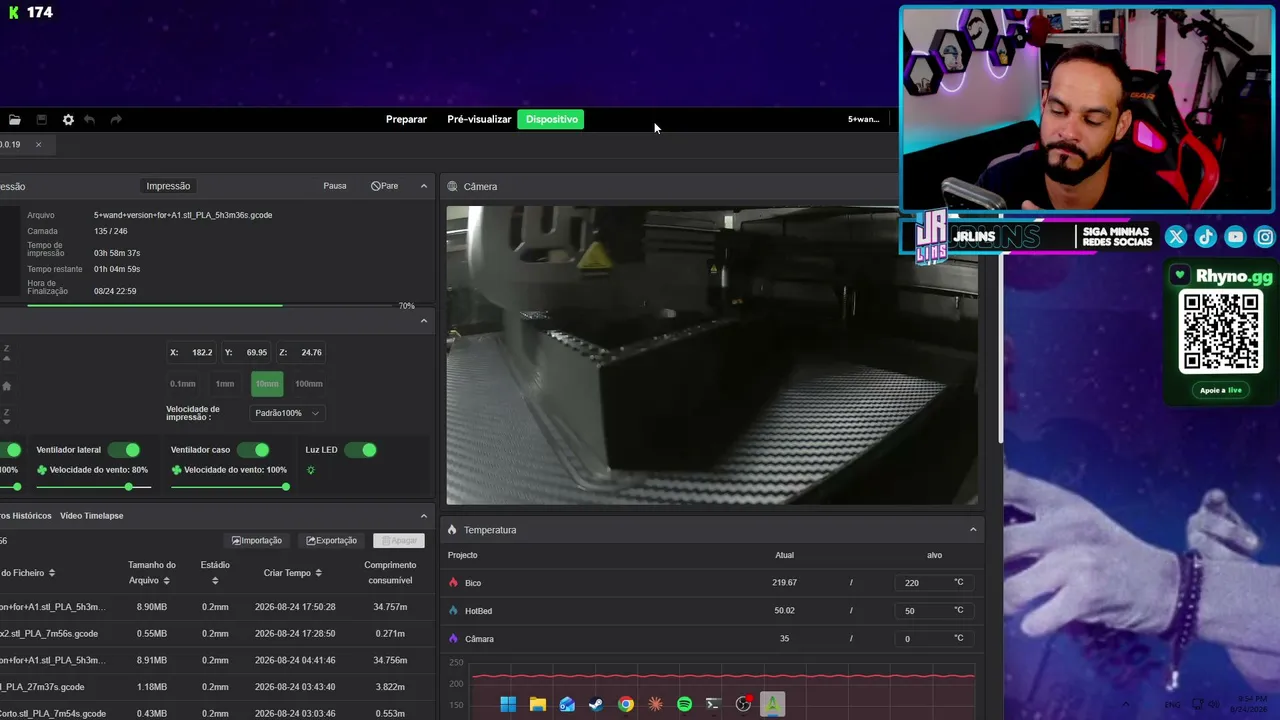Open the Velocidade de impressão dropdown
The image size is (1280, 720).
287,413
